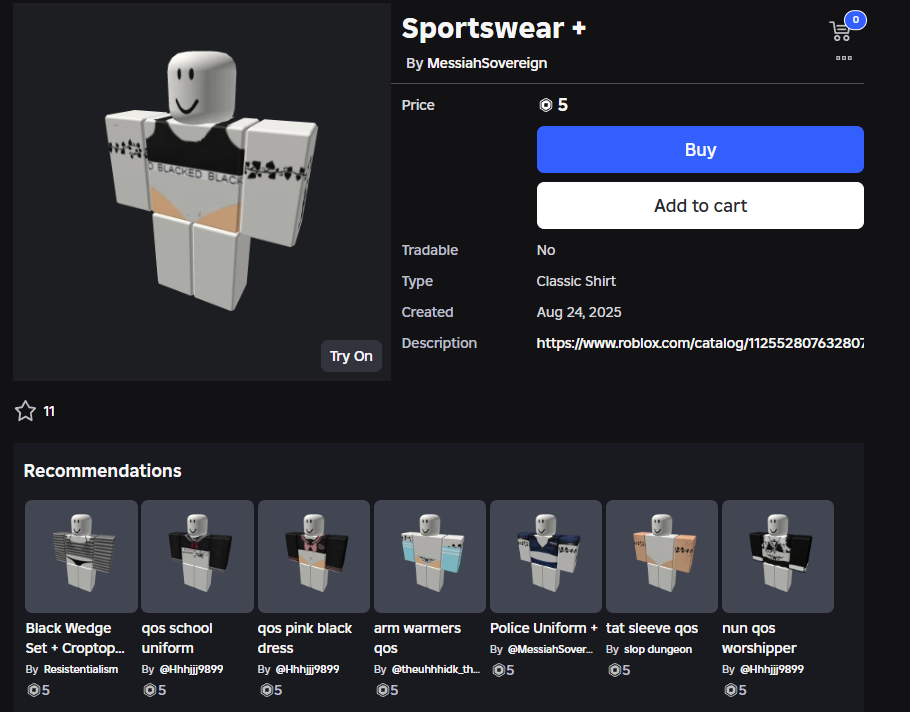Open arm warmers qos thumbnail
The image size is (910, 712).
tap(429, 556)
